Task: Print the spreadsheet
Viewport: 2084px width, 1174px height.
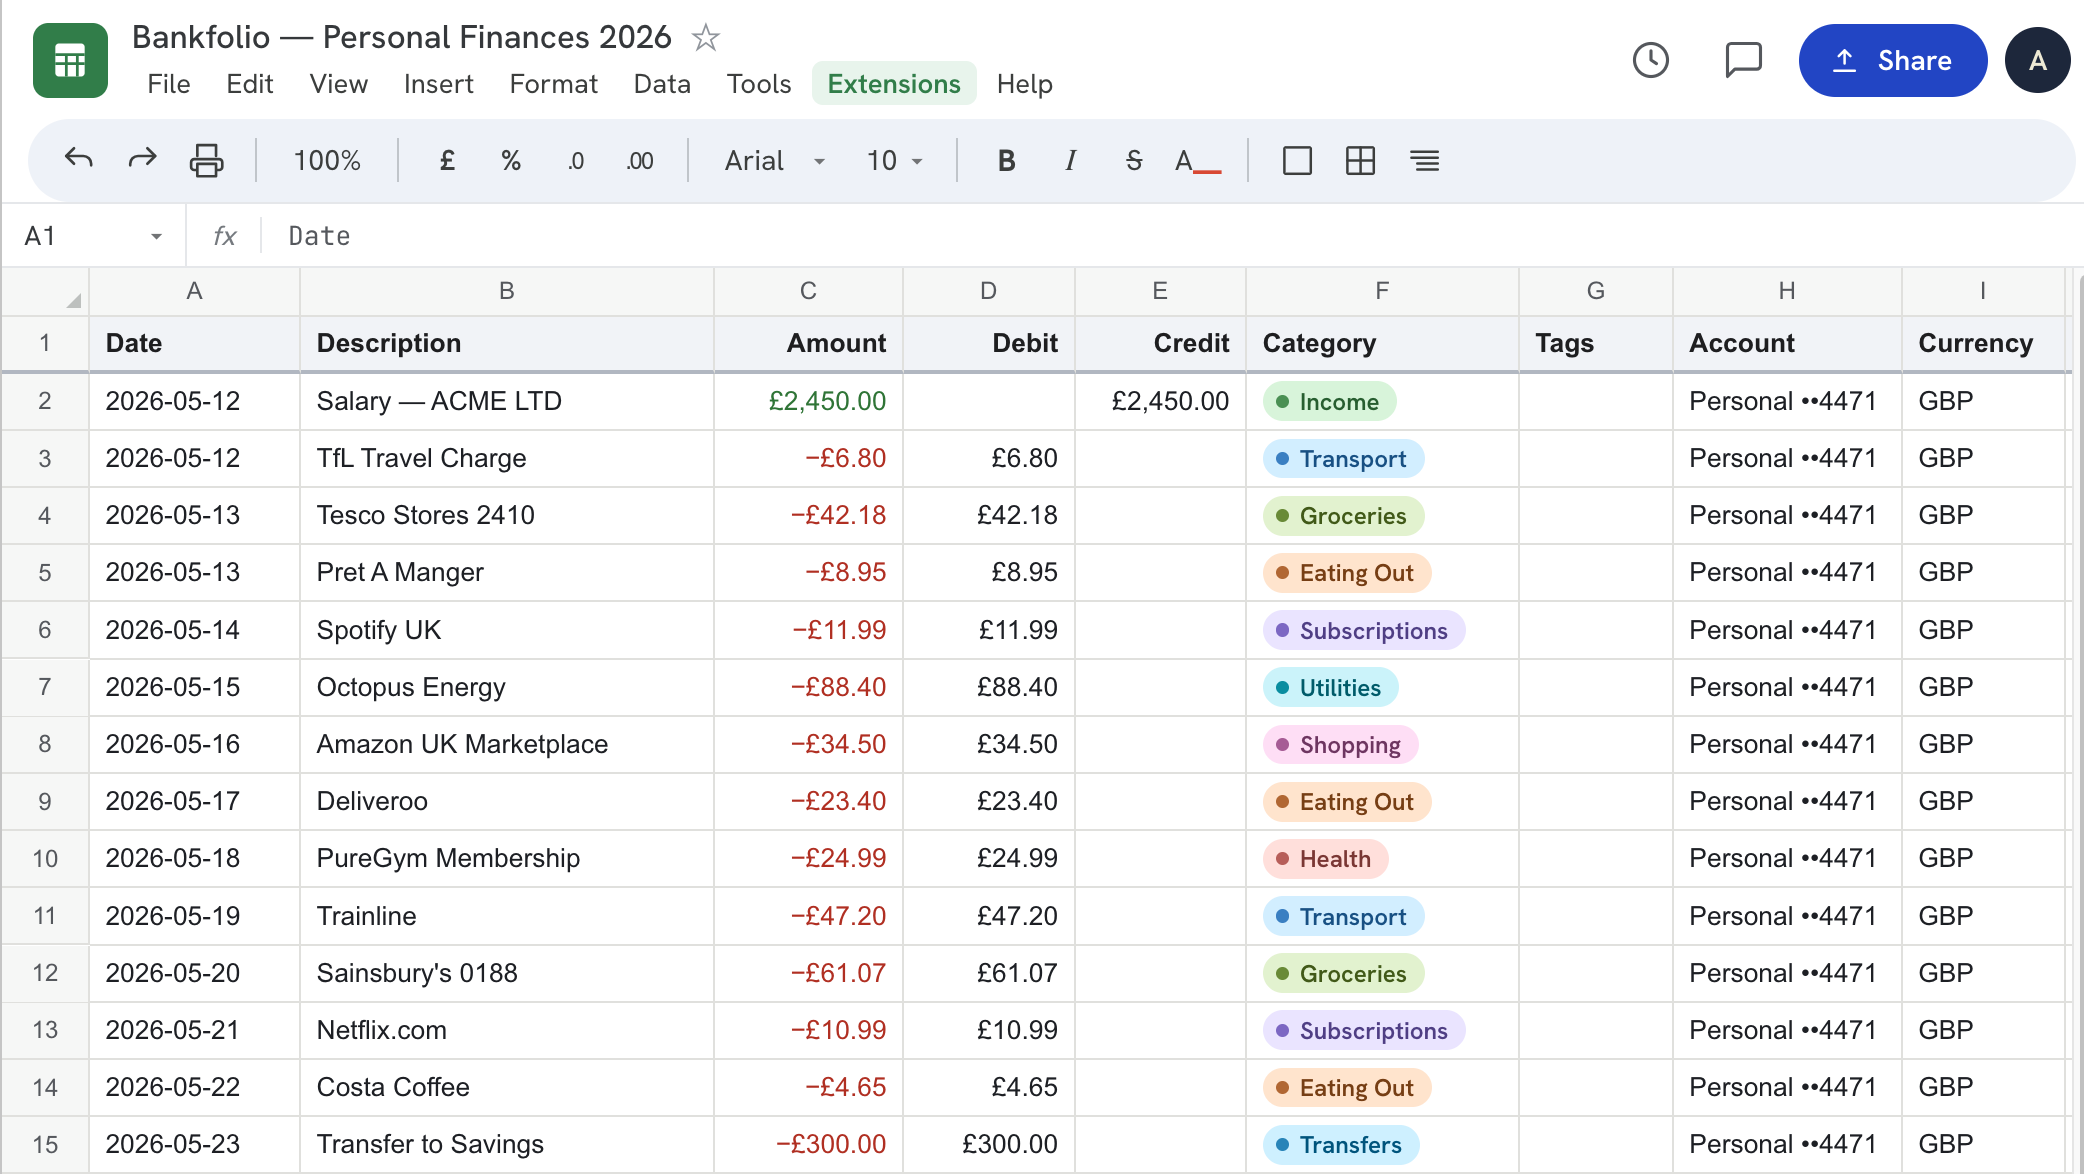Action: click(207, 160)
